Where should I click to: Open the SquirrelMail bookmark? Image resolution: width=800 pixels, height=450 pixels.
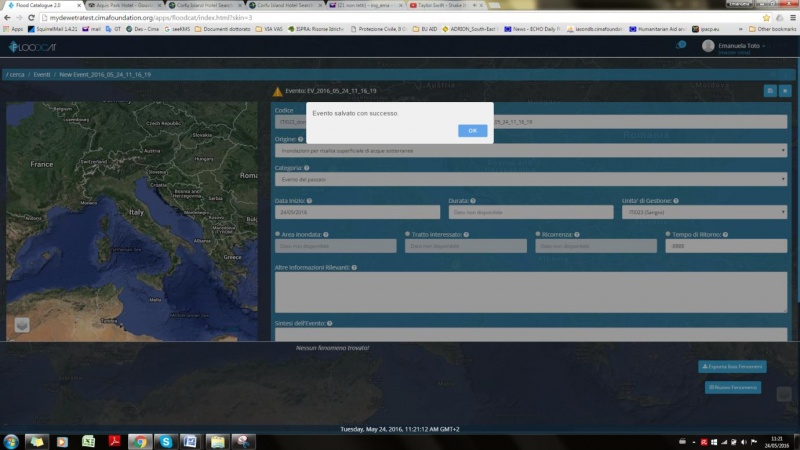(53, 29)
